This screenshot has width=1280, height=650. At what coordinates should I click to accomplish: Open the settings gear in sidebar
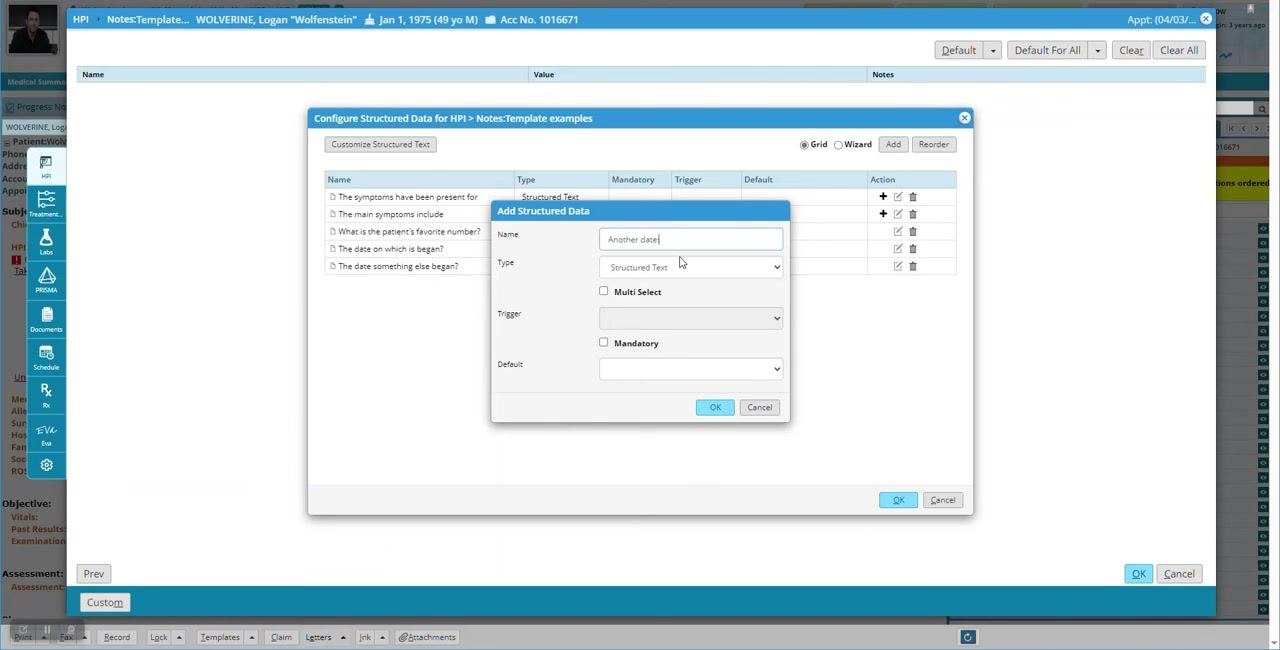click(46, 465)
